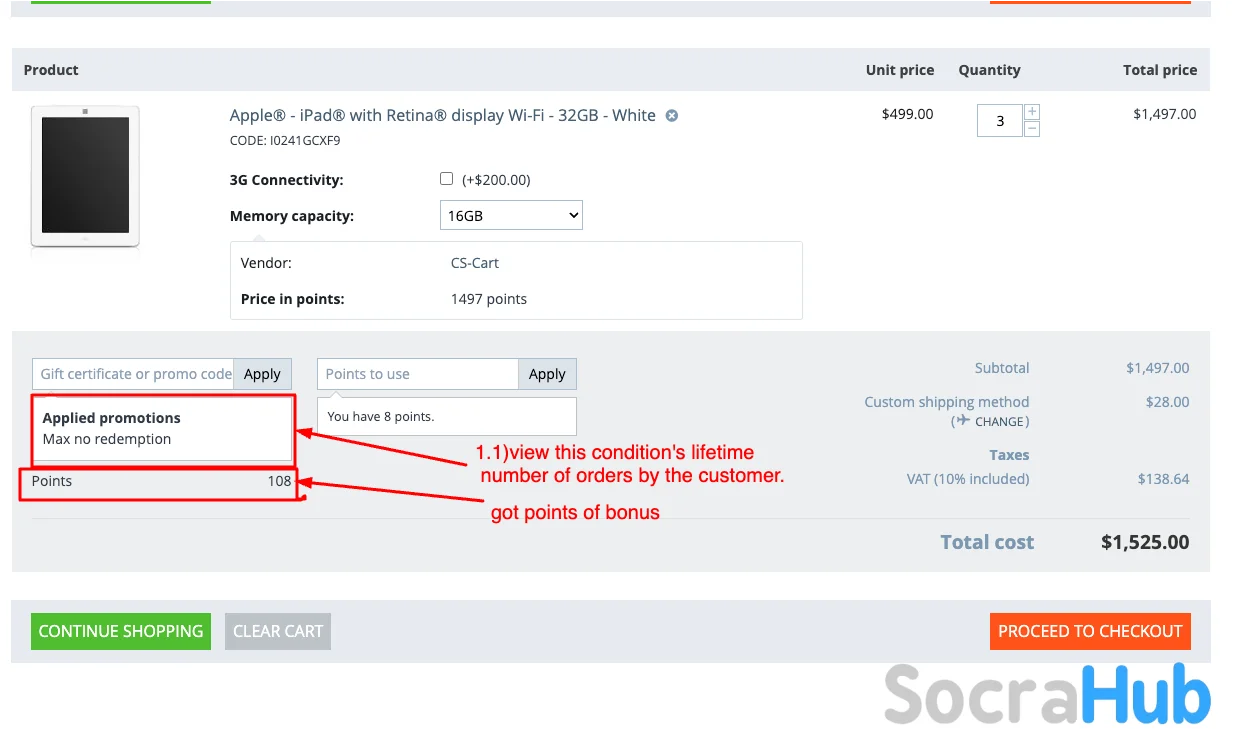Click the Subtotal amount $1,497.00
Screen dimensions: 1234x729
[1158, 368]
